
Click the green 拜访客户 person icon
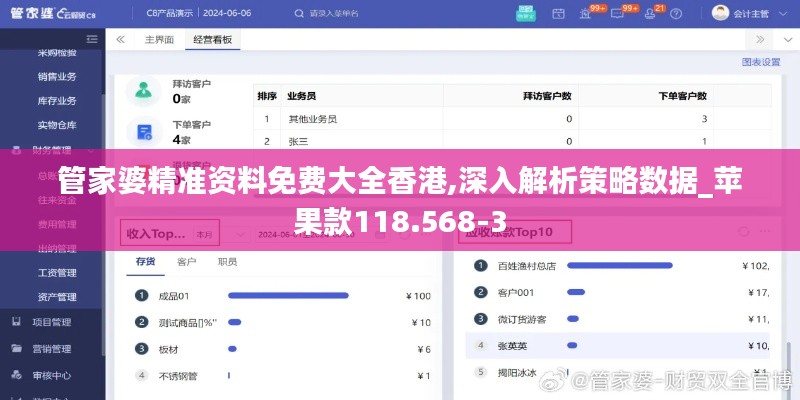143,91
